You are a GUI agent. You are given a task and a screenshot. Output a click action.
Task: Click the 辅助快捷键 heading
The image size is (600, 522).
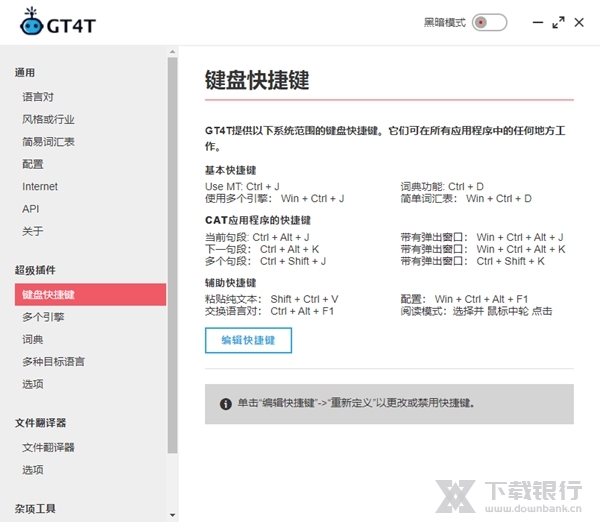(x=230, y=283)
